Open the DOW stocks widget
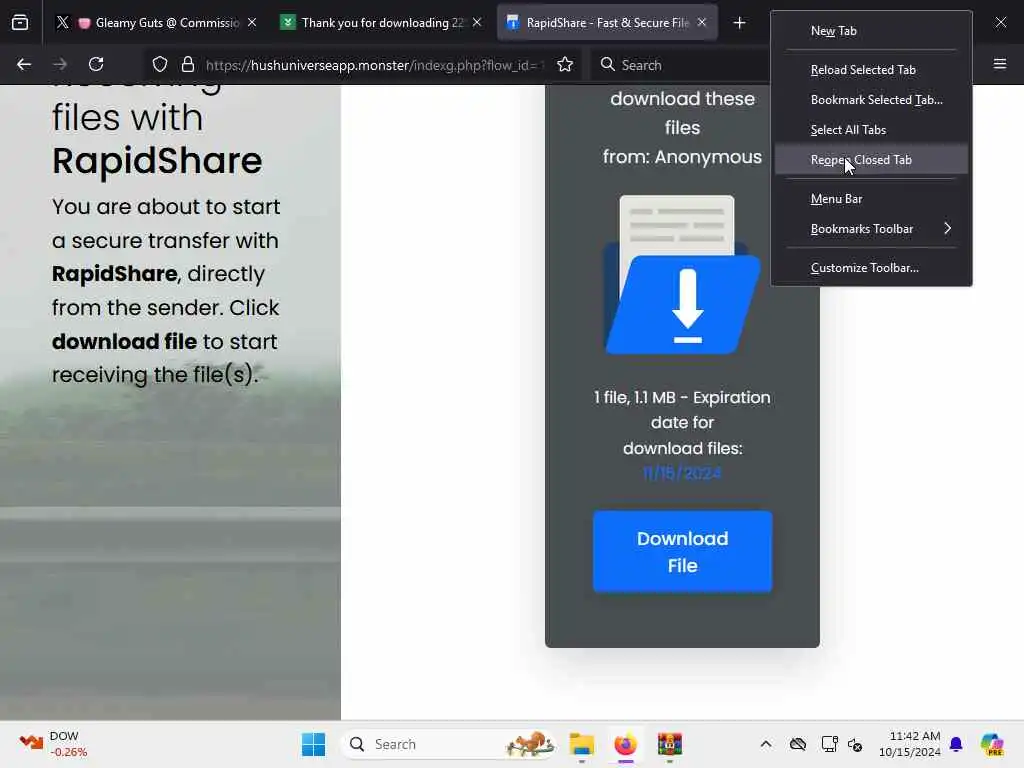1024x768 pixels. point(54,744)
